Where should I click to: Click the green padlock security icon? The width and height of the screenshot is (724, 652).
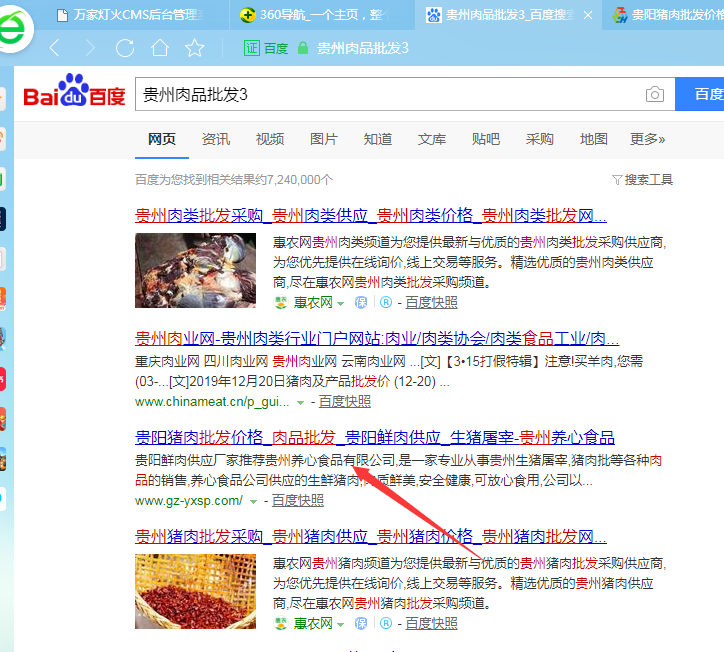[x=303, y=48]
